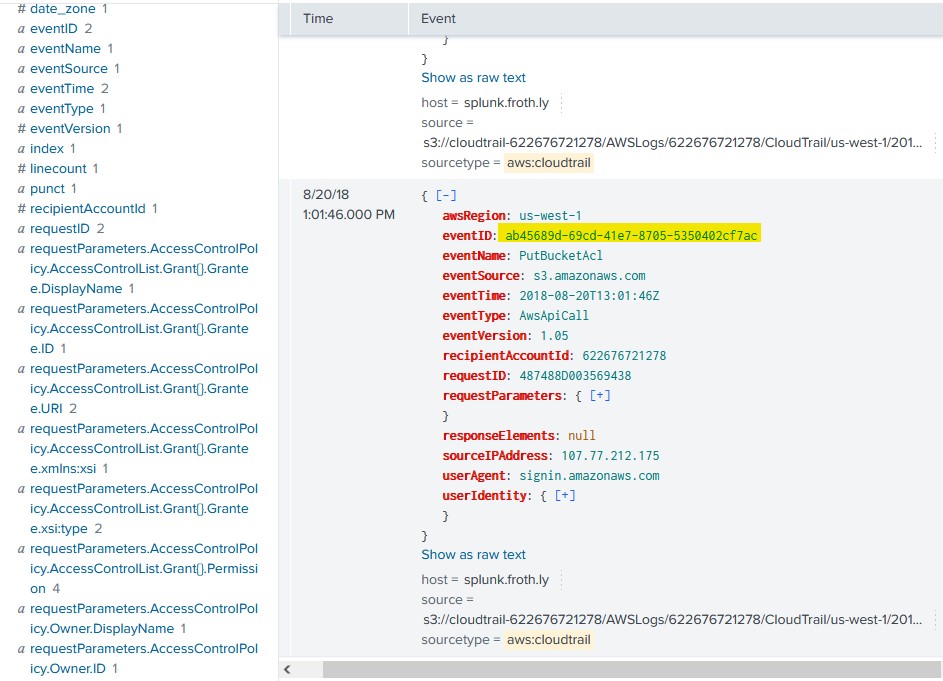Show raw text for the PutBucketAcl event
Viewport: 943px width, 681px height.
473,555
